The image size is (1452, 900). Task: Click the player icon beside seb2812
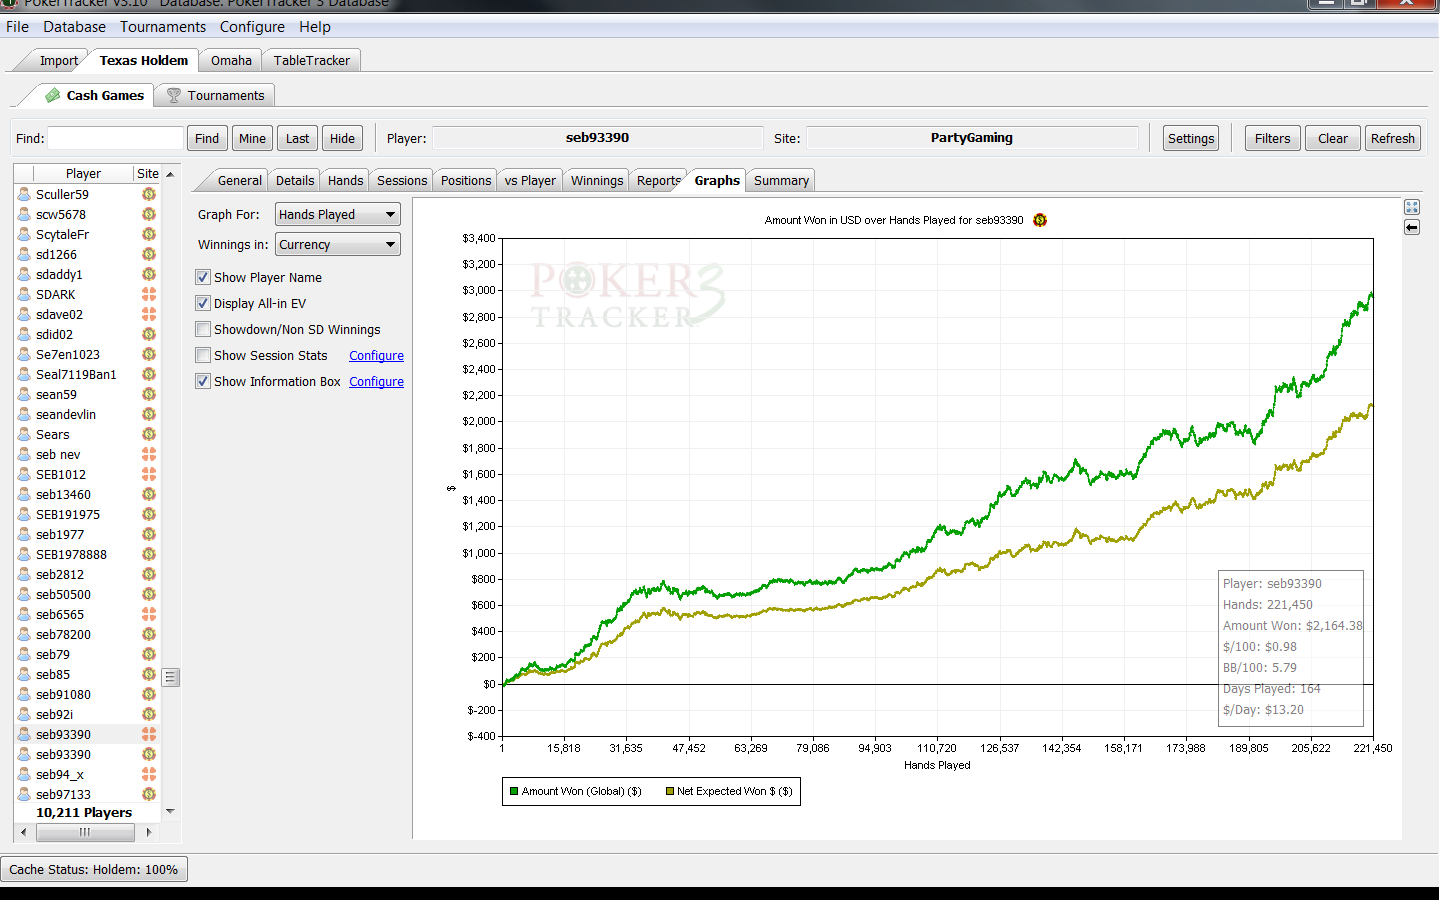coord(25,574)
